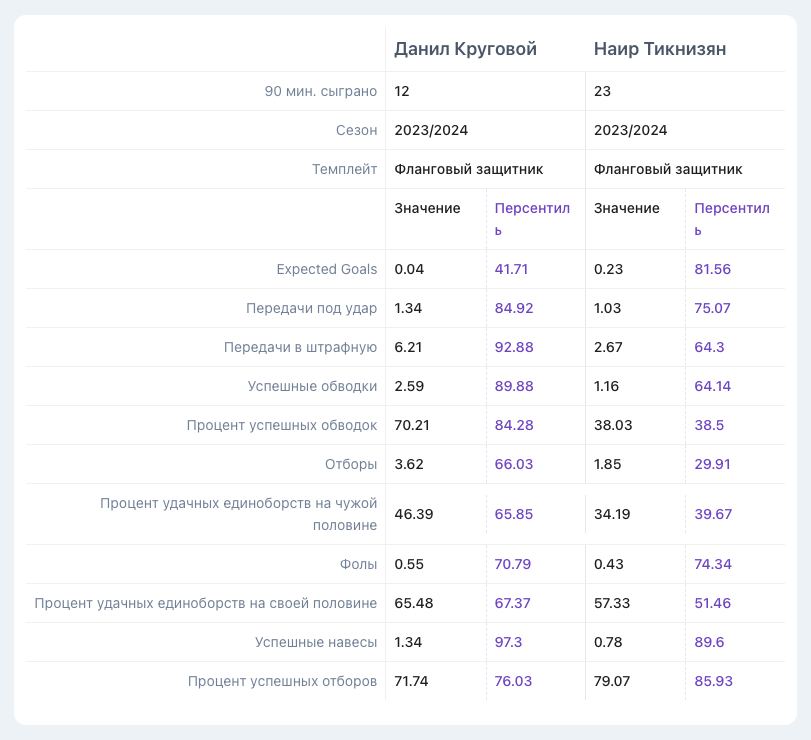Select percentile 84.92 for Передачи под удар
This screenshot has width=811, height=740.
(x=514, y=308)
